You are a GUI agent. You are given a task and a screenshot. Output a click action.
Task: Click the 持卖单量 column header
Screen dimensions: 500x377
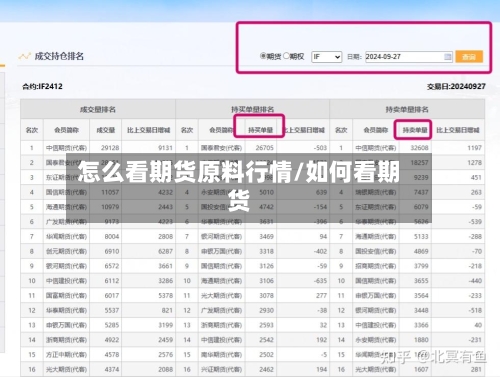click(415, 130)
